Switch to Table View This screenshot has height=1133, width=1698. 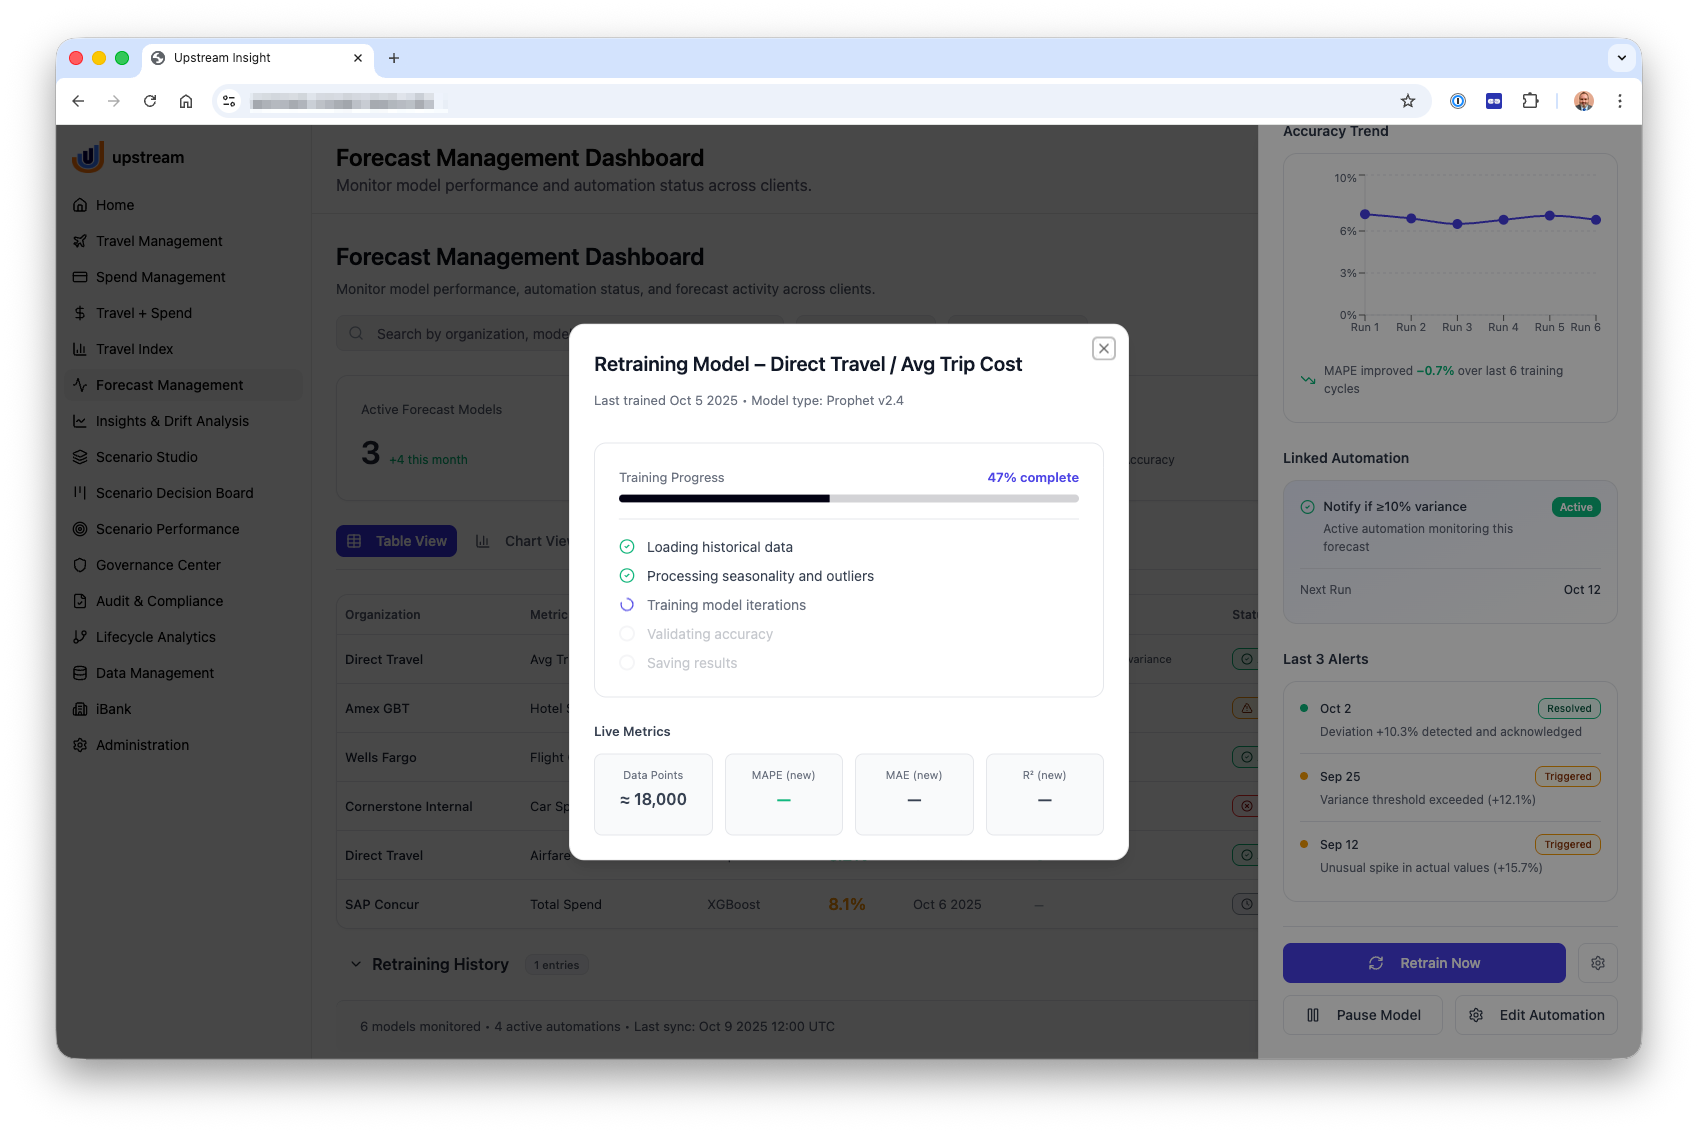click(397, 541)
